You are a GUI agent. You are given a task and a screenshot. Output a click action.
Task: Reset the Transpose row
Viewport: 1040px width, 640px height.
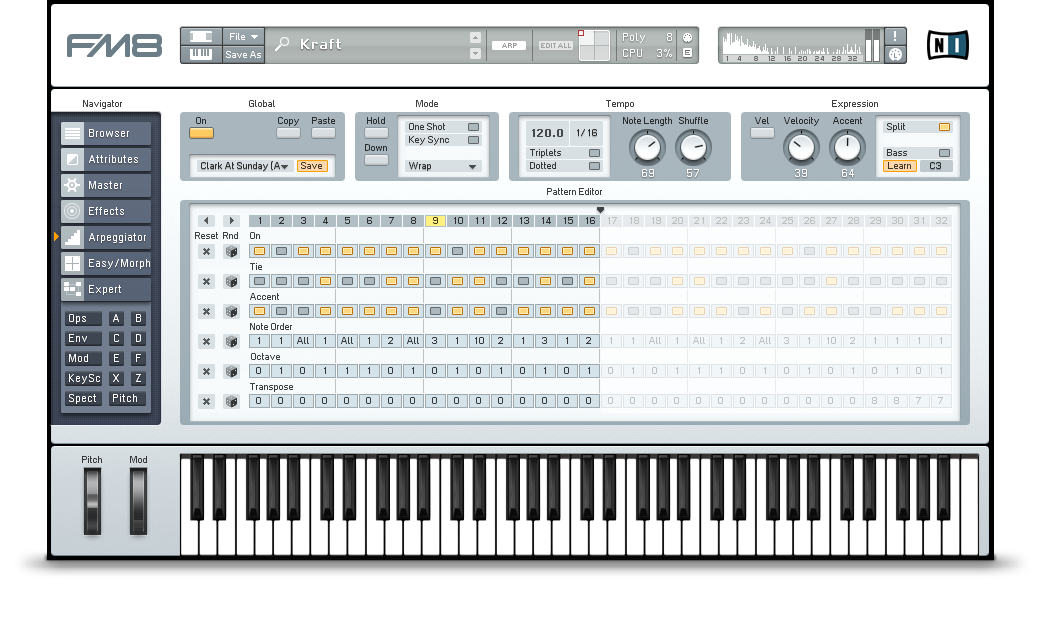[206, 401]
